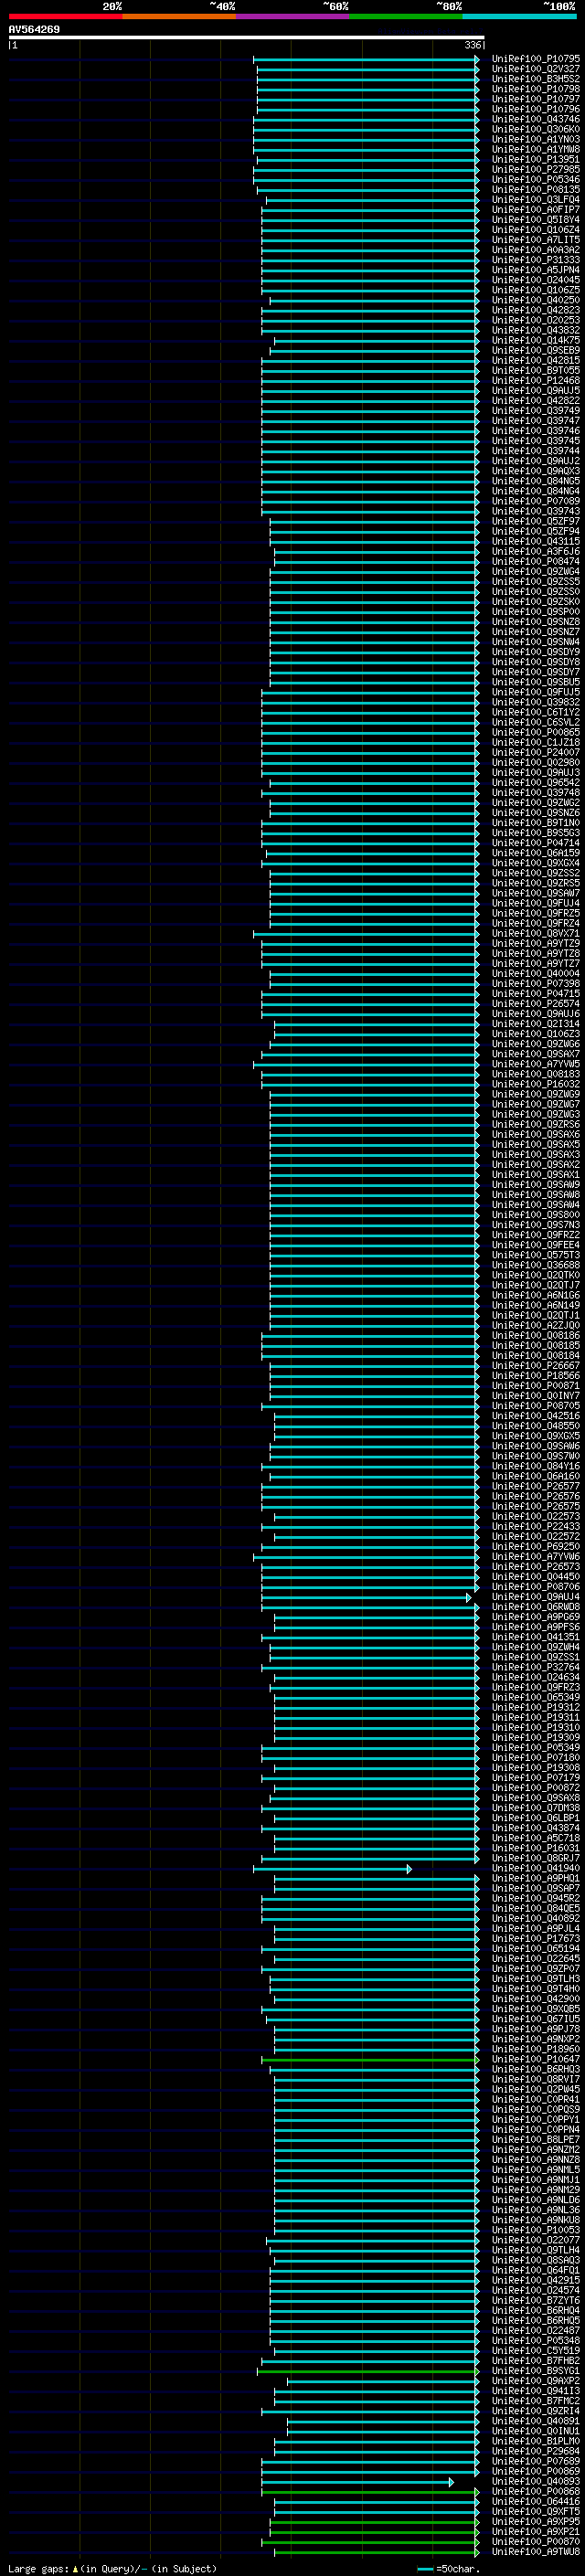The width and height of the screenshot is (585, 2576).
Task: Click the UniRef100_P32764 hit label
Action: tap(535, 1667)
